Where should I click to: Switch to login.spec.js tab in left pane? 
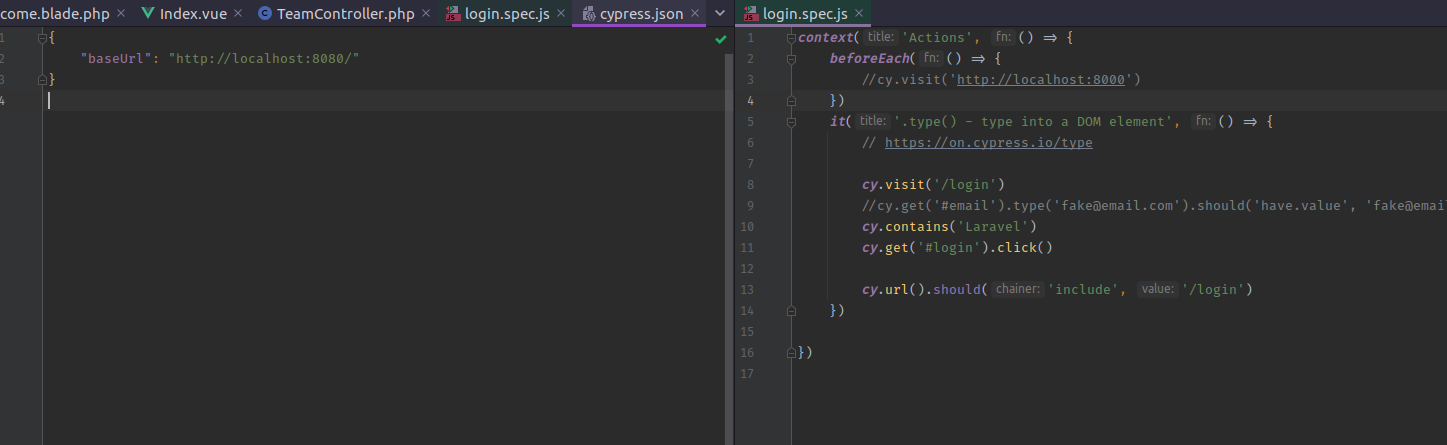(x=506, y=14)
